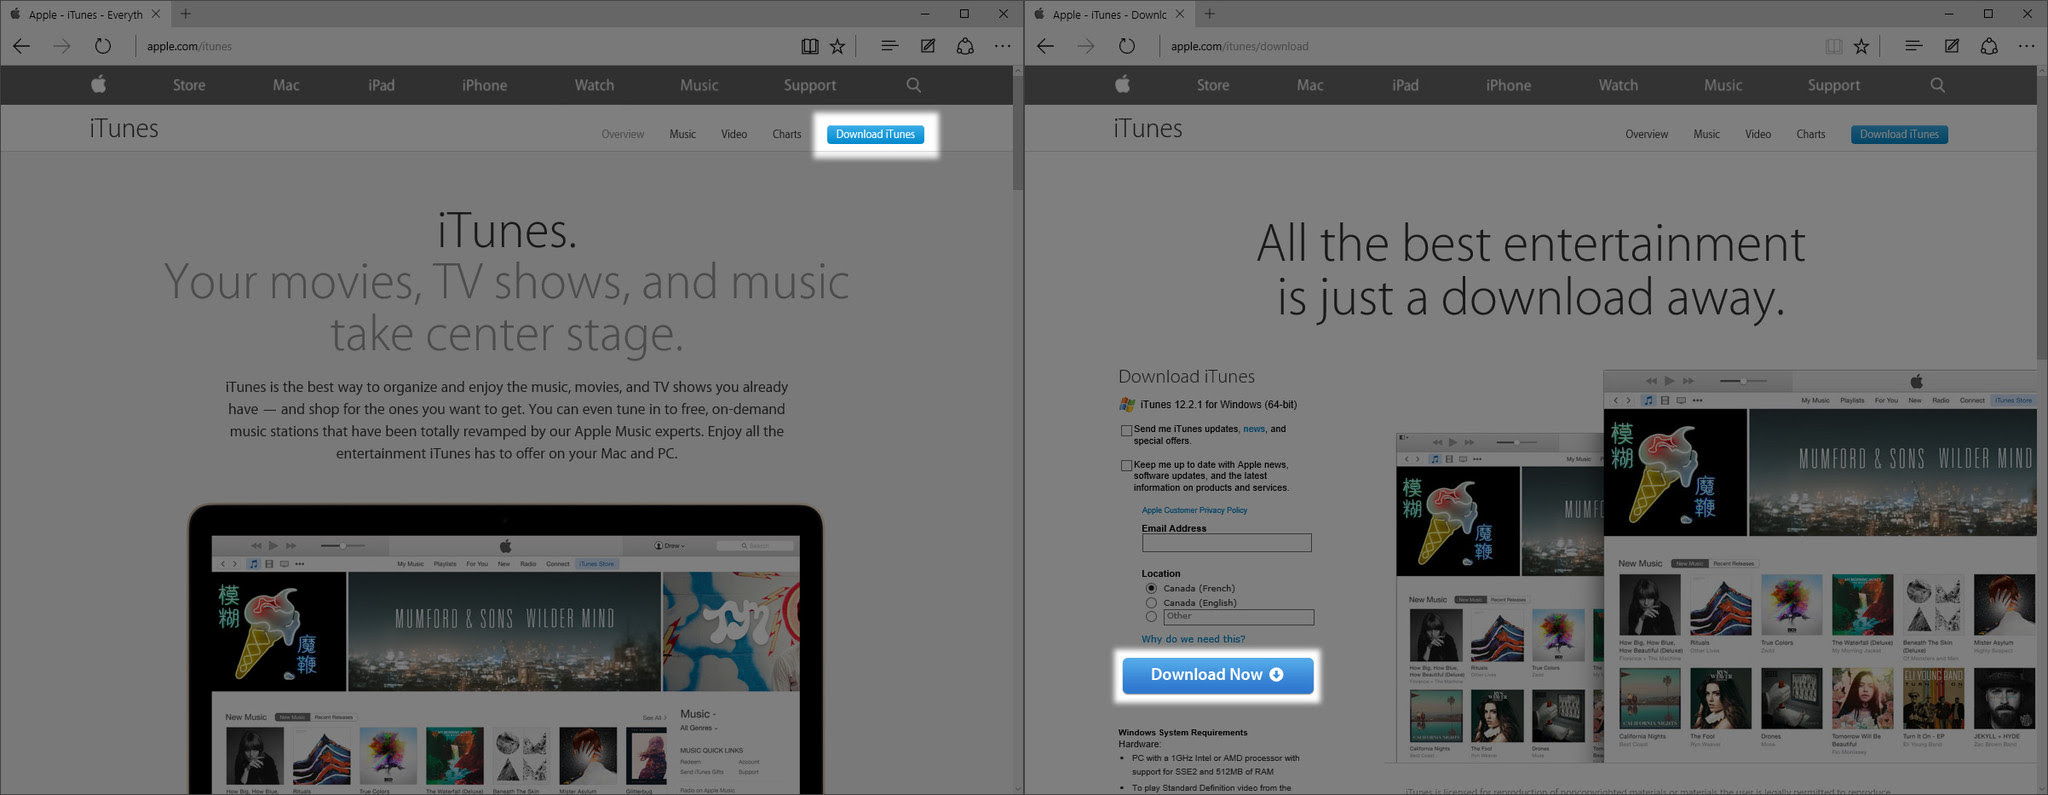Image resolution: width=2048 pixels, height=795 pixels.
Task: Open the Hub in the left browser window
Action: point(889,46)
